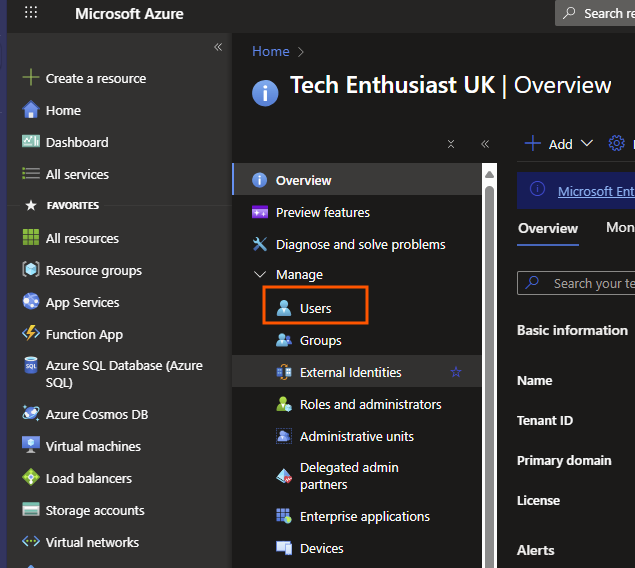Click the Microsoft Azure title
635x568 pixels.
129,14
